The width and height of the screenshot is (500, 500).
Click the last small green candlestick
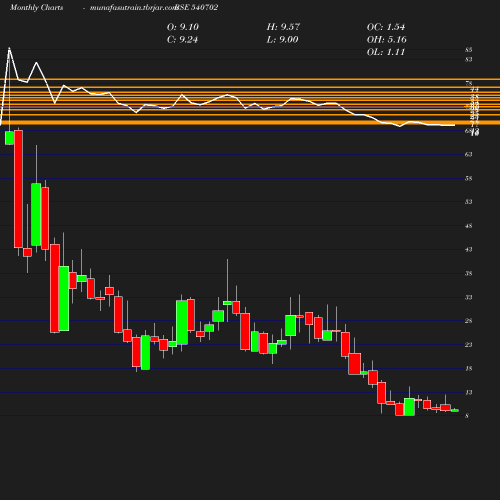pos(455,410)
